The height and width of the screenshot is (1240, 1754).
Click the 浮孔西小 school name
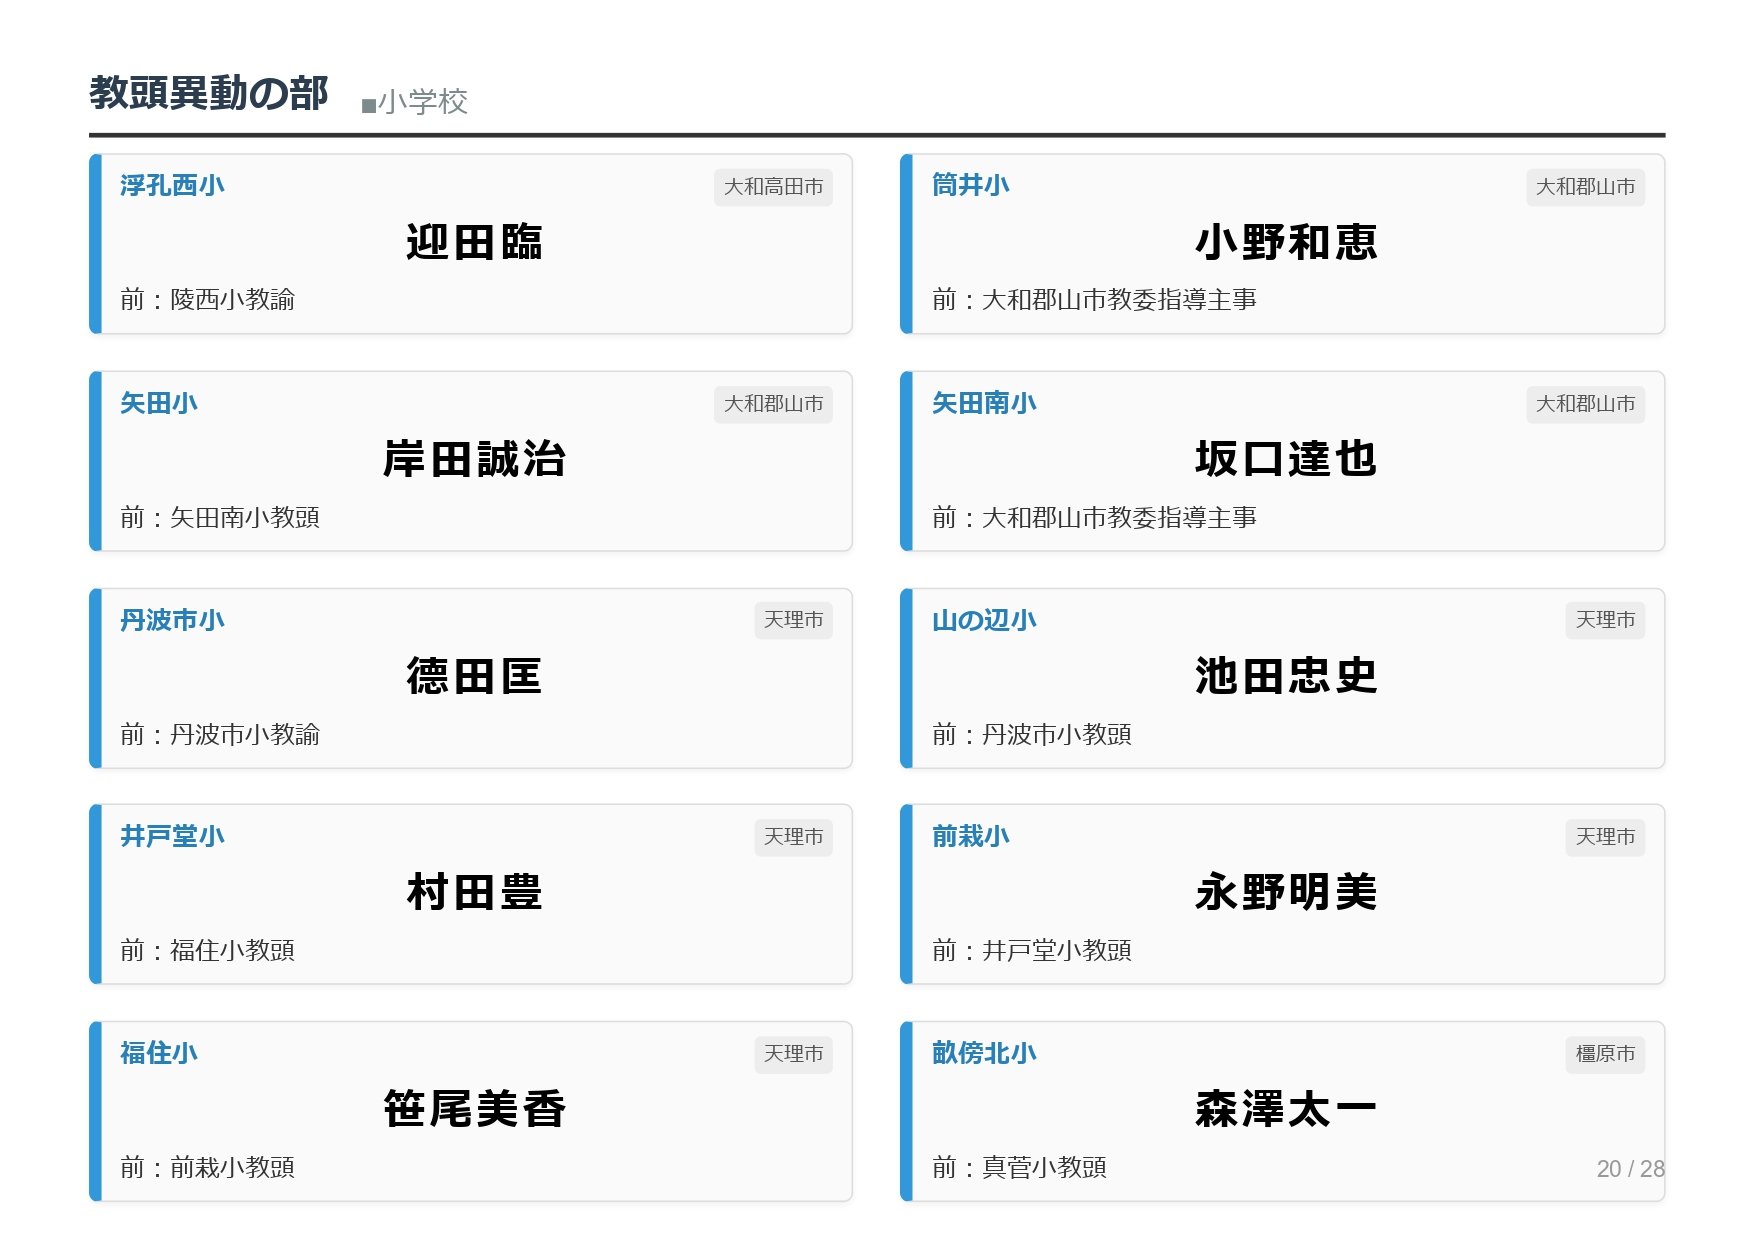[x=172, y=185]
